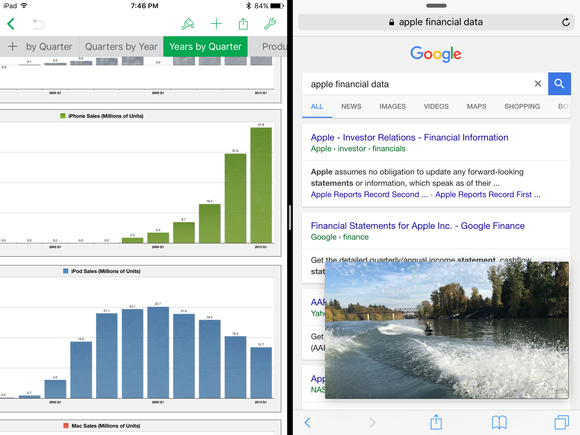The image size is (580, 435).
Task: Switch to IMAGES results
Action: click(x=392, y=107)
